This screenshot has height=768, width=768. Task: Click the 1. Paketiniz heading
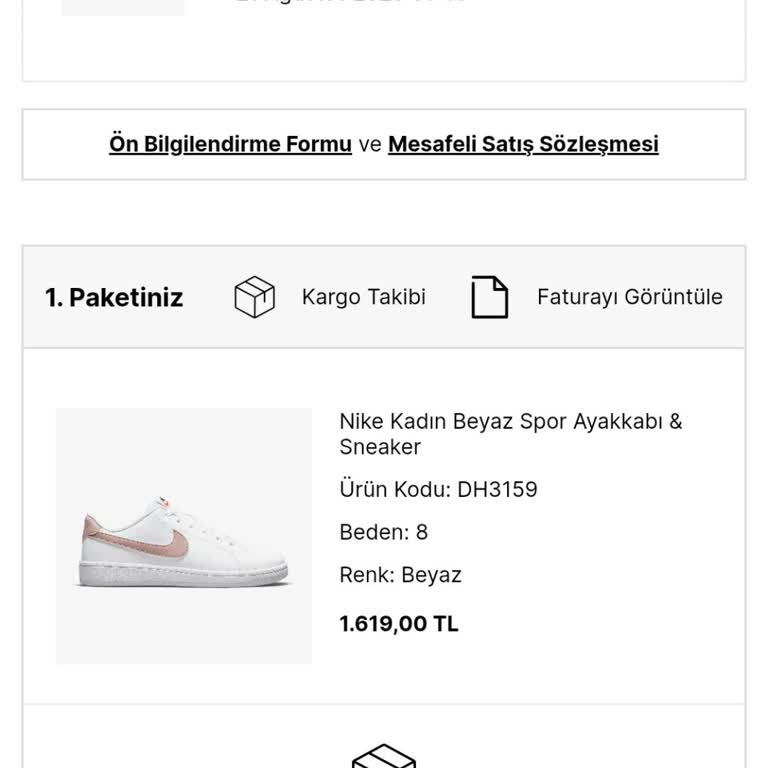pos(114,297)
